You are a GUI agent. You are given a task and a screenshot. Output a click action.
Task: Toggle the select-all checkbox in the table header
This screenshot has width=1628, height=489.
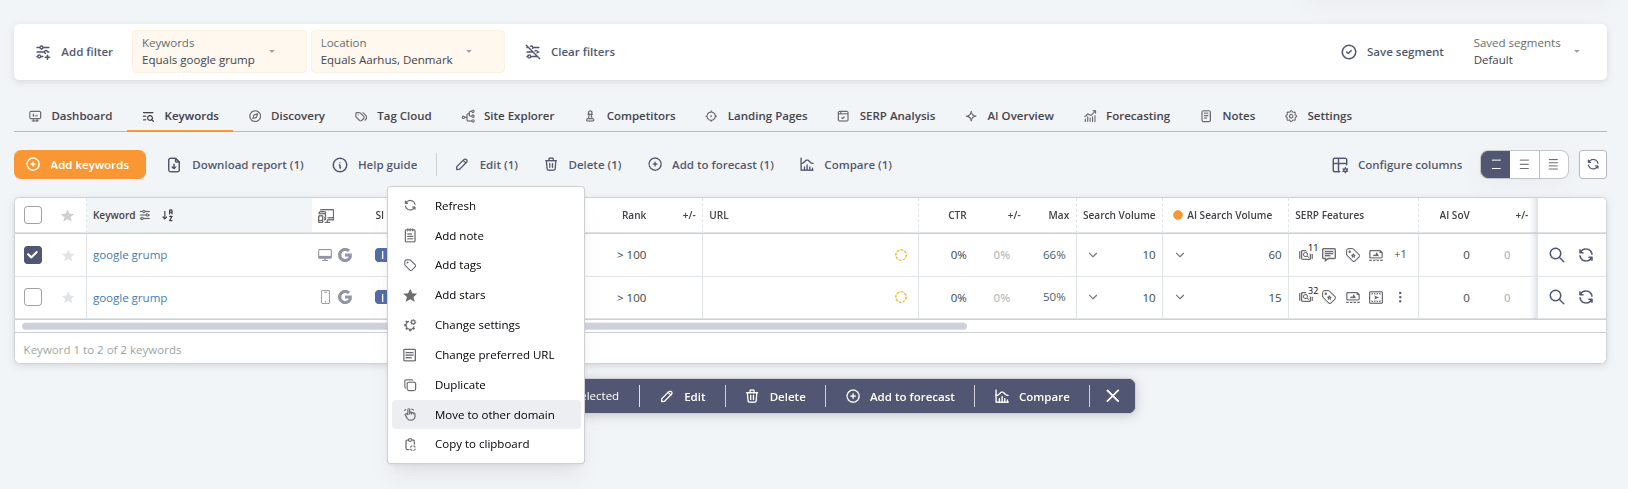click(x=33, y=215)
